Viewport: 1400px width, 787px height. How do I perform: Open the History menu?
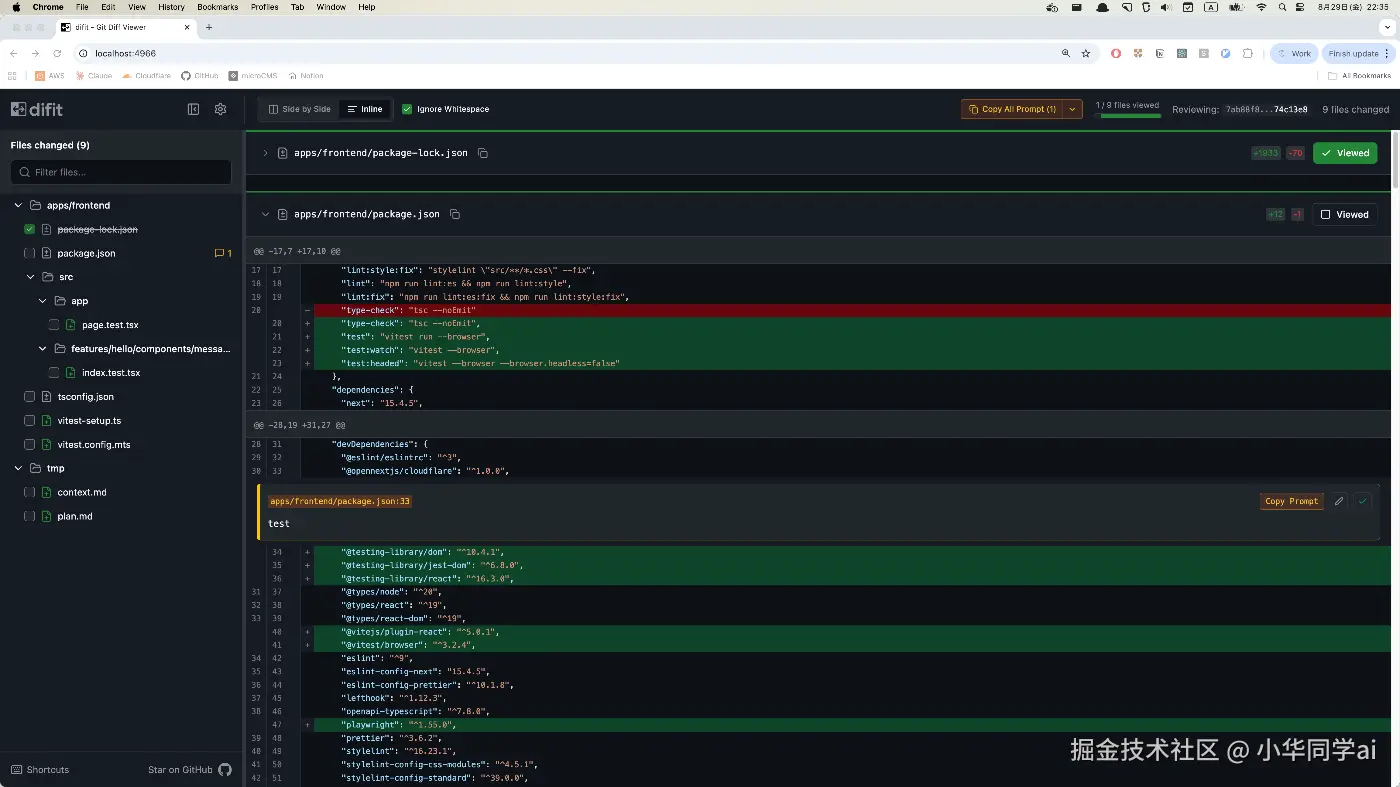tap(171, 7)
